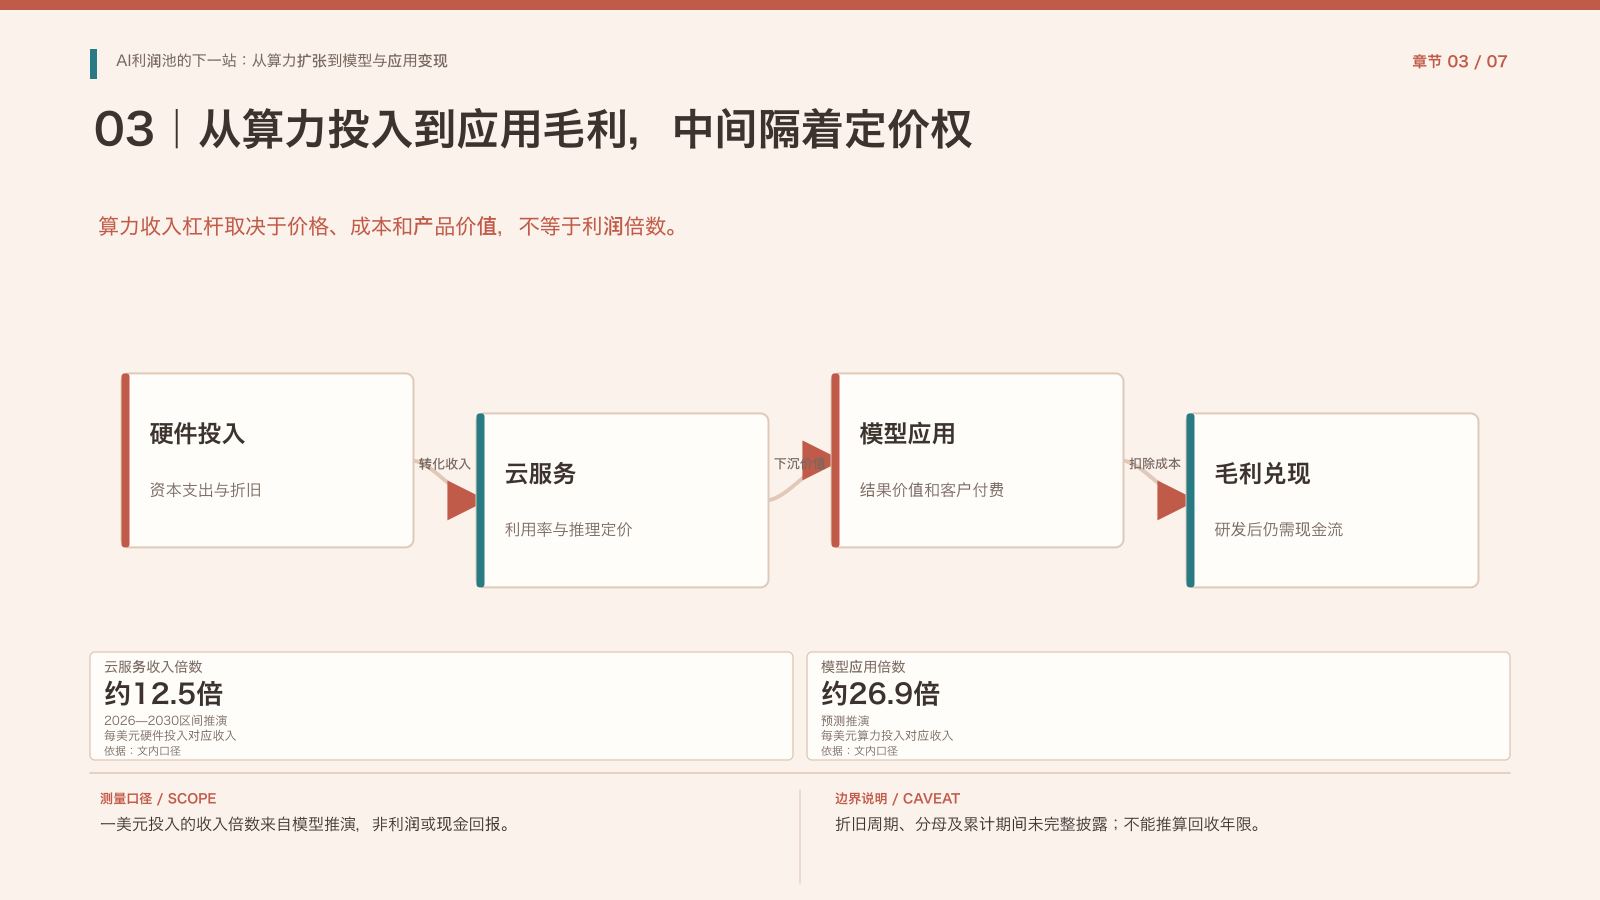Click the header text AI利润池的下一站
The width and height of the screenshot is (1600, 900).
pos(281,61)
